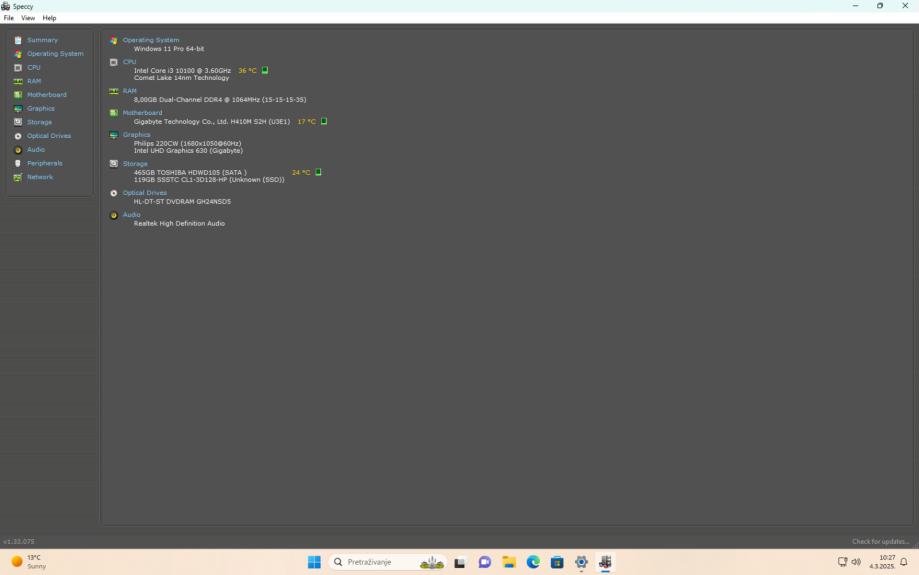Click the Pretraživanje taskbar search box

coord(387,562)
